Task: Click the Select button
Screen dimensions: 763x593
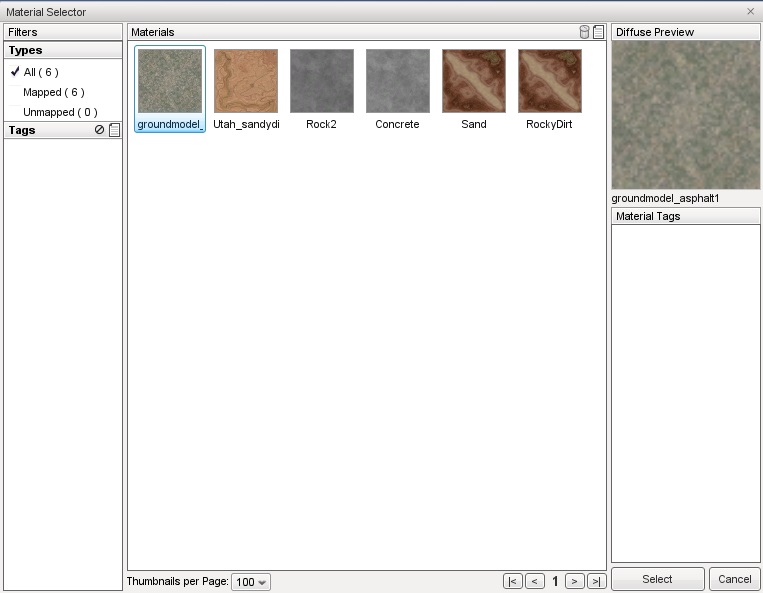Action: point(657,579)
